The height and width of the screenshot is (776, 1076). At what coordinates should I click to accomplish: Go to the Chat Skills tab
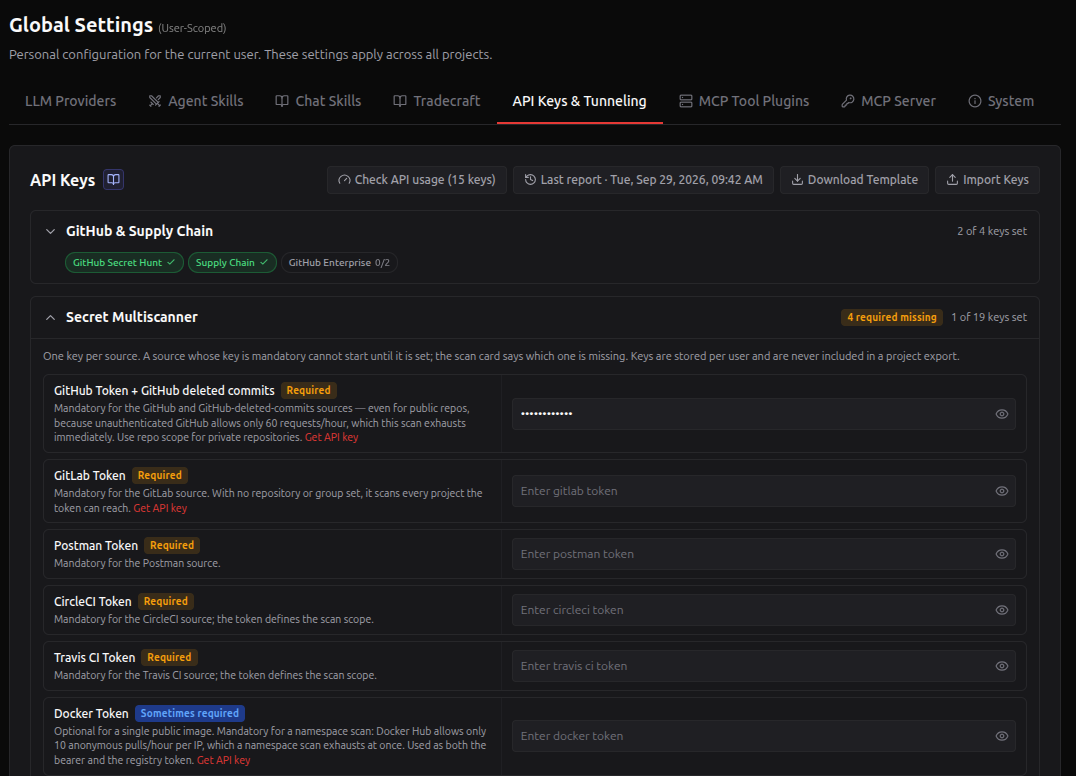[318, 101]
